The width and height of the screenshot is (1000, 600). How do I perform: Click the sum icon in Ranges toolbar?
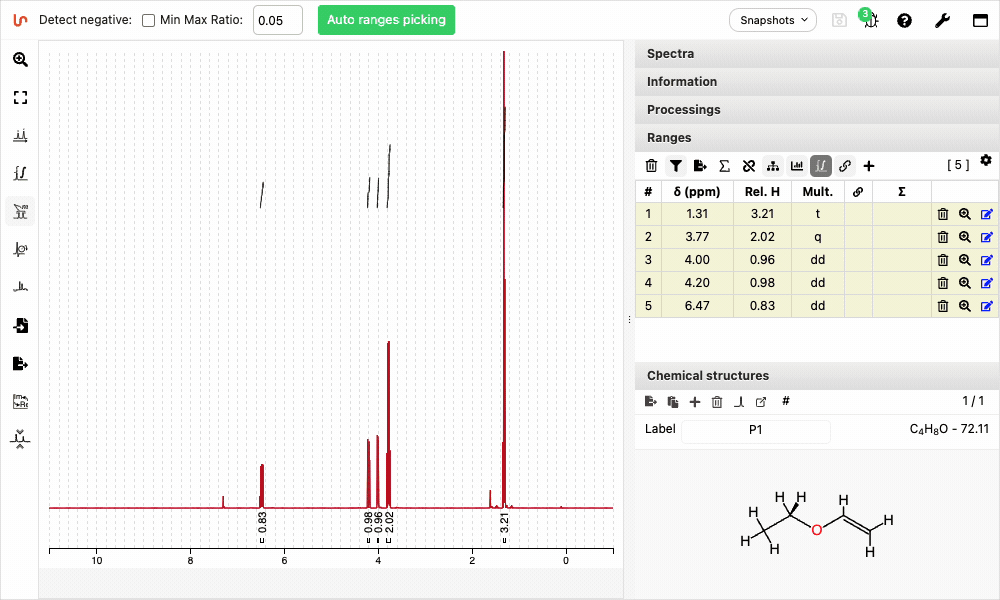[x=724, y=166]
